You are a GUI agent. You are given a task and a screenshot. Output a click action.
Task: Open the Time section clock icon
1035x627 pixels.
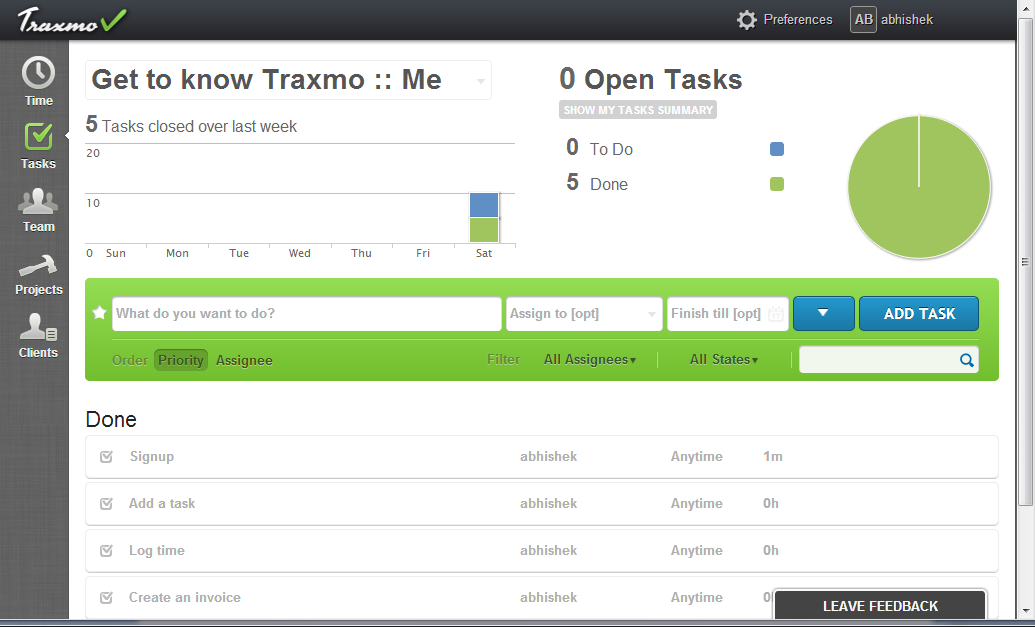point(38,73)
